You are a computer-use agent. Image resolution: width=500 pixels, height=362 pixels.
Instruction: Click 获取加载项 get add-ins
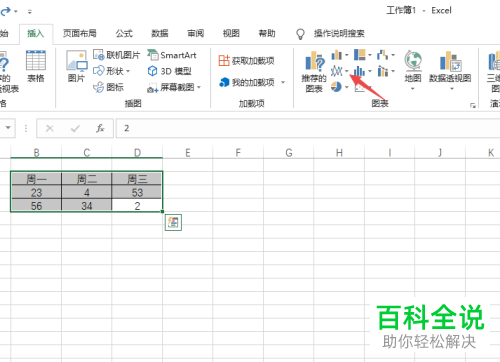[x=246, y=61]
